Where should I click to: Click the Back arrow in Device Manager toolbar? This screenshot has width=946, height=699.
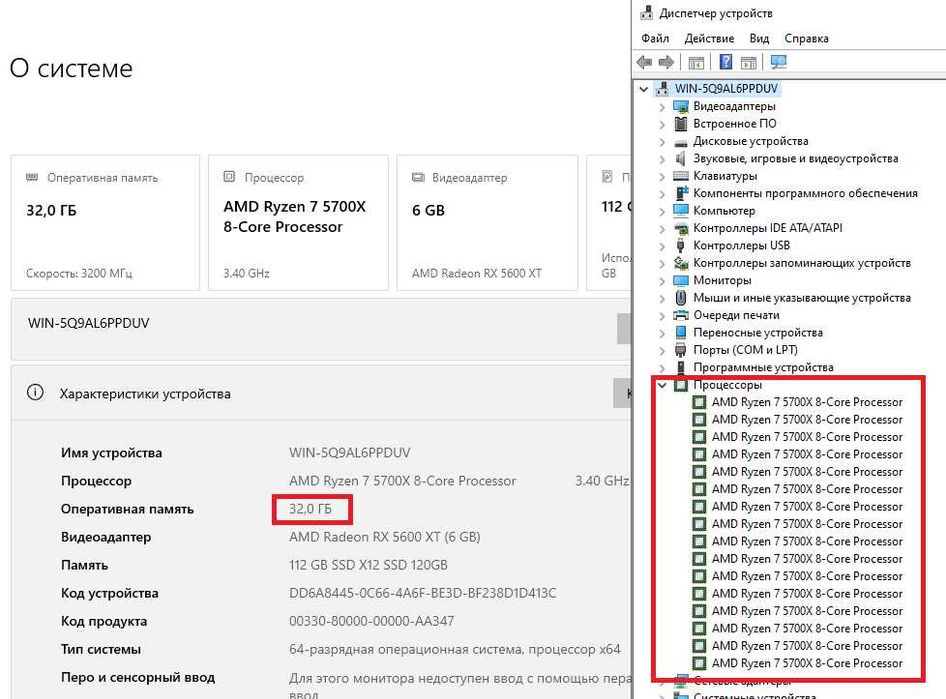point(644,62)
